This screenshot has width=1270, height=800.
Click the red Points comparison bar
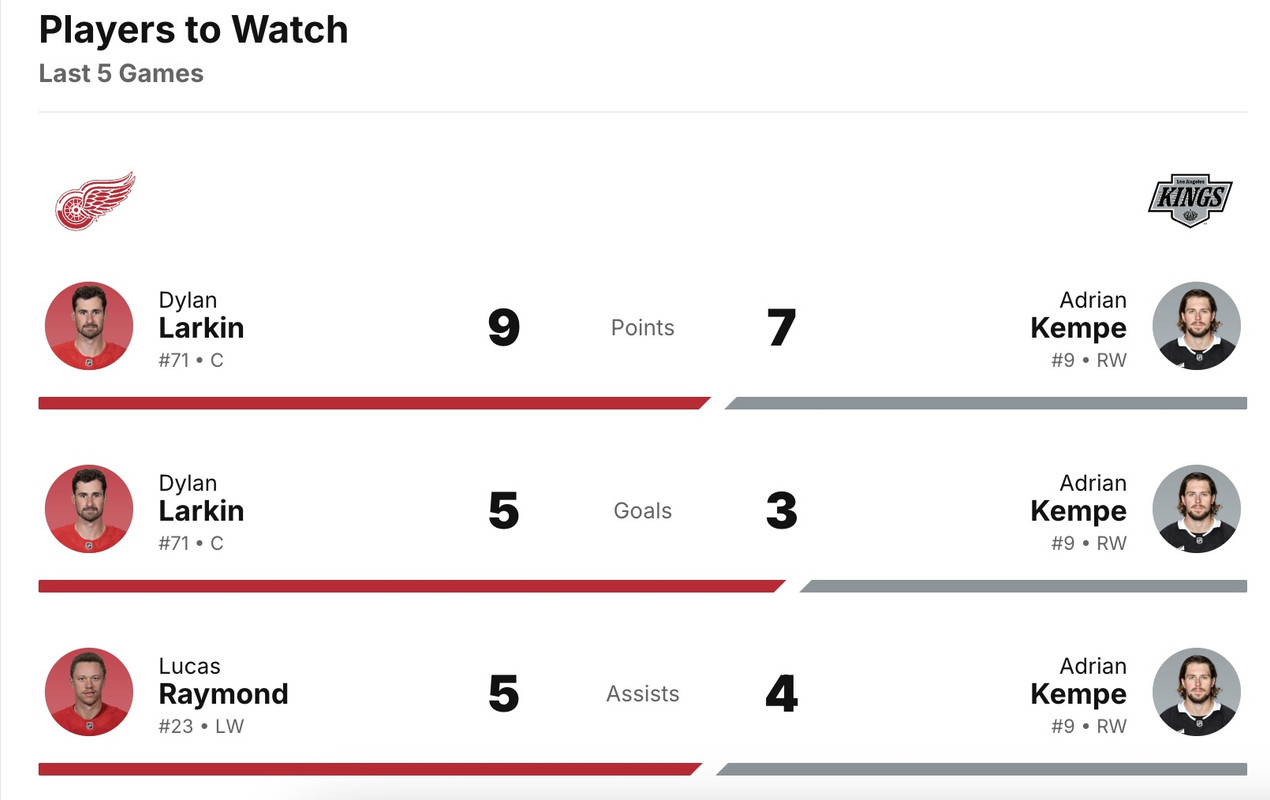coord(370,403)
